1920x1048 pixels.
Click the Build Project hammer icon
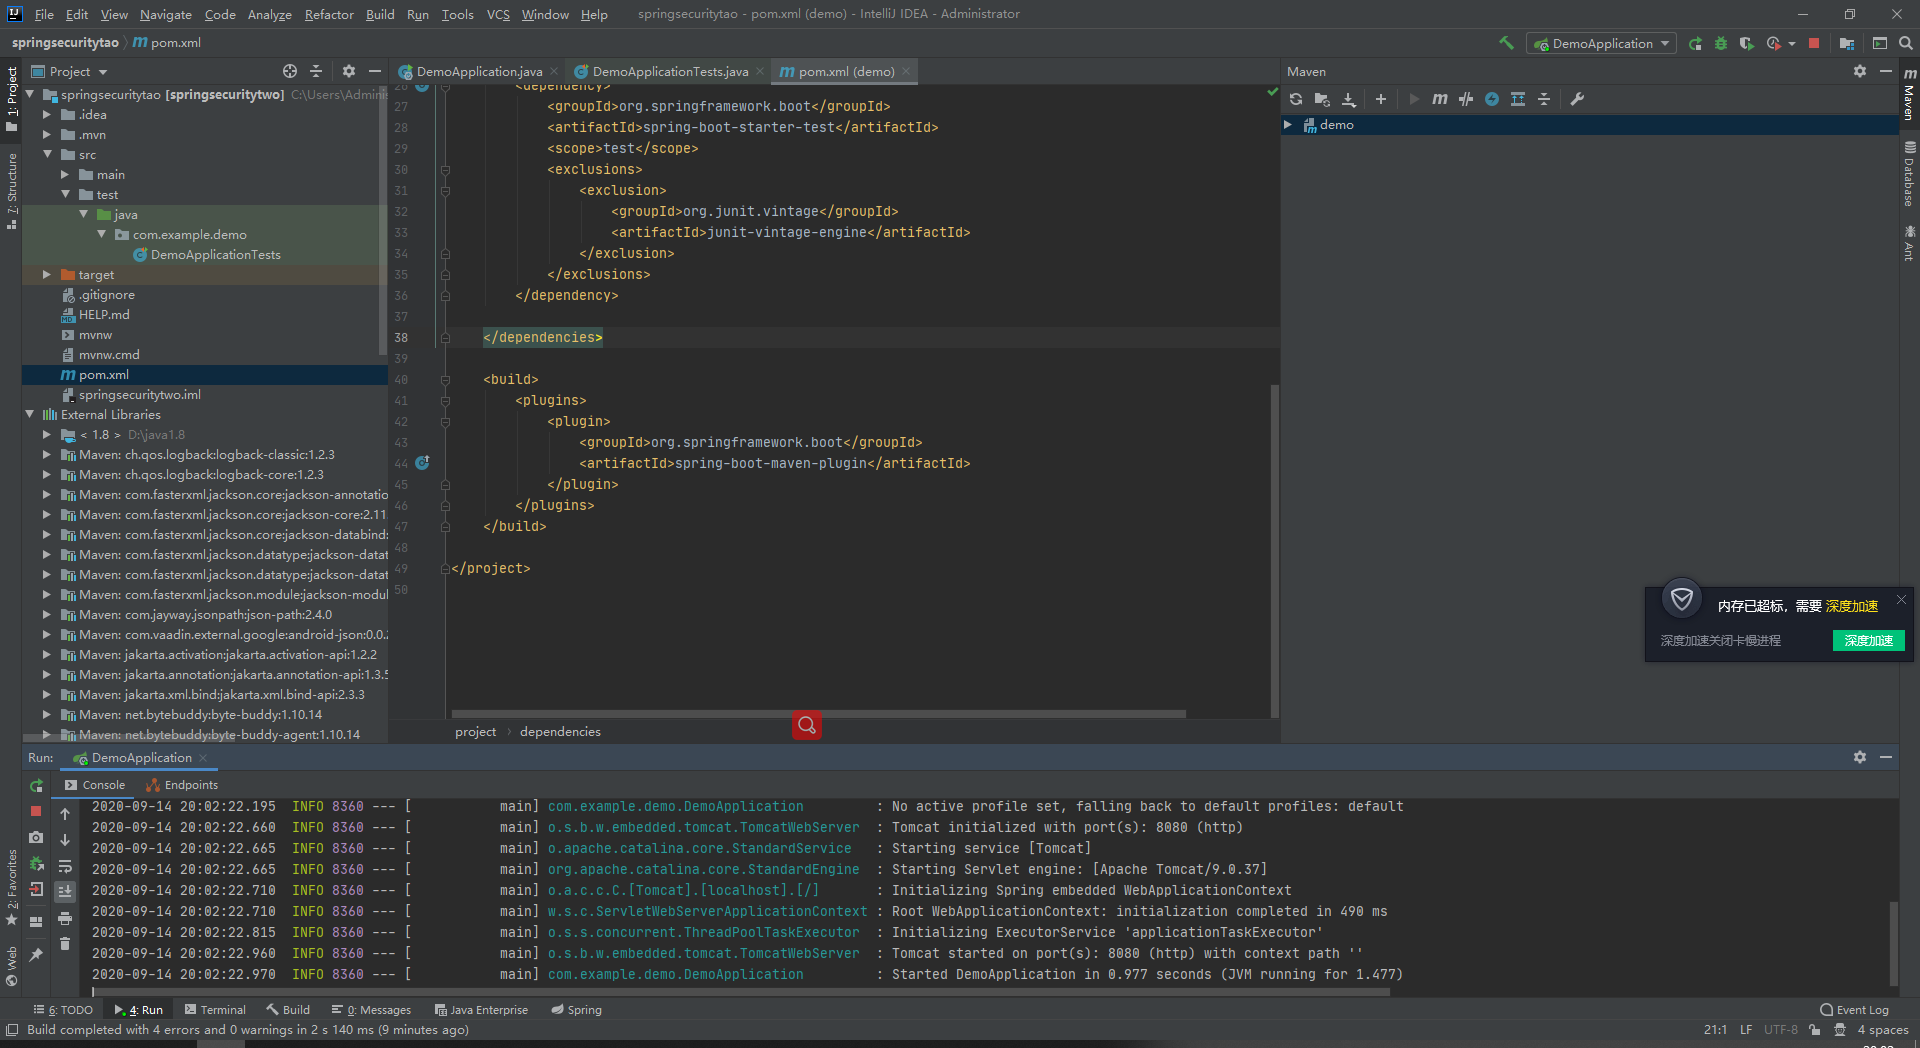[x=1506, y=43]
